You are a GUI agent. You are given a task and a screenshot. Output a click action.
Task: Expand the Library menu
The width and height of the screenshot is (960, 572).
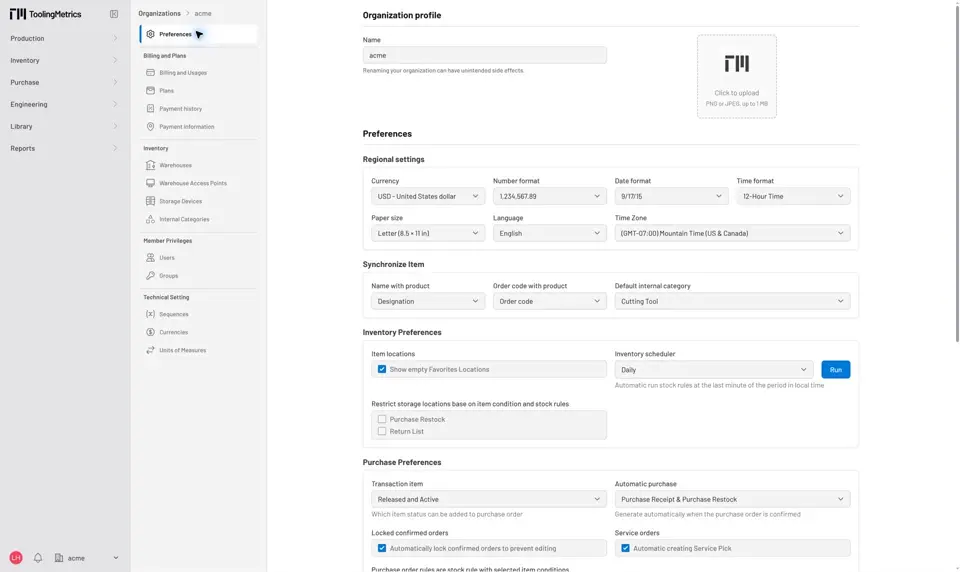point(64,126)
